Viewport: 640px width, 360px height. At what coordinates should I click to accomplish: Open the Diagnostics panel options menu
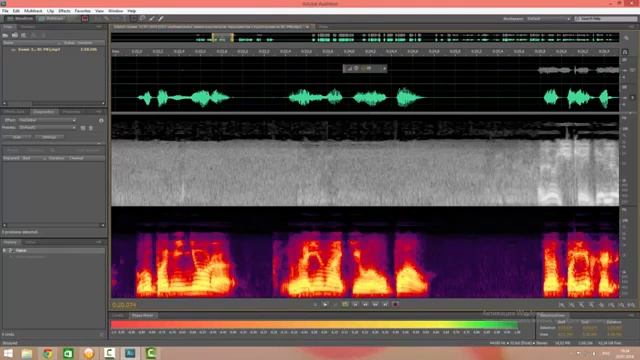(99, 112)
